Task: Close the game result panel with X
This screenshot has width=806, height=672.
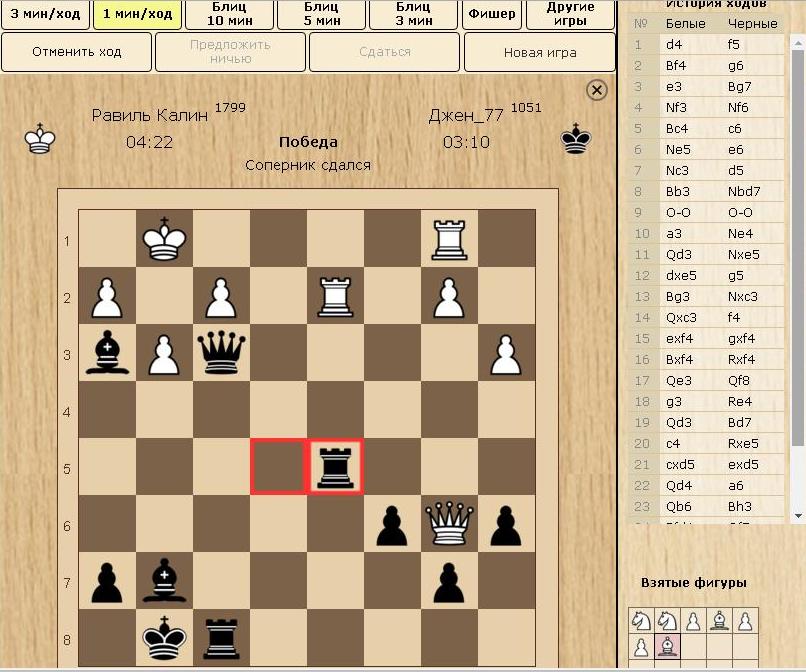Action: [596, 91]
